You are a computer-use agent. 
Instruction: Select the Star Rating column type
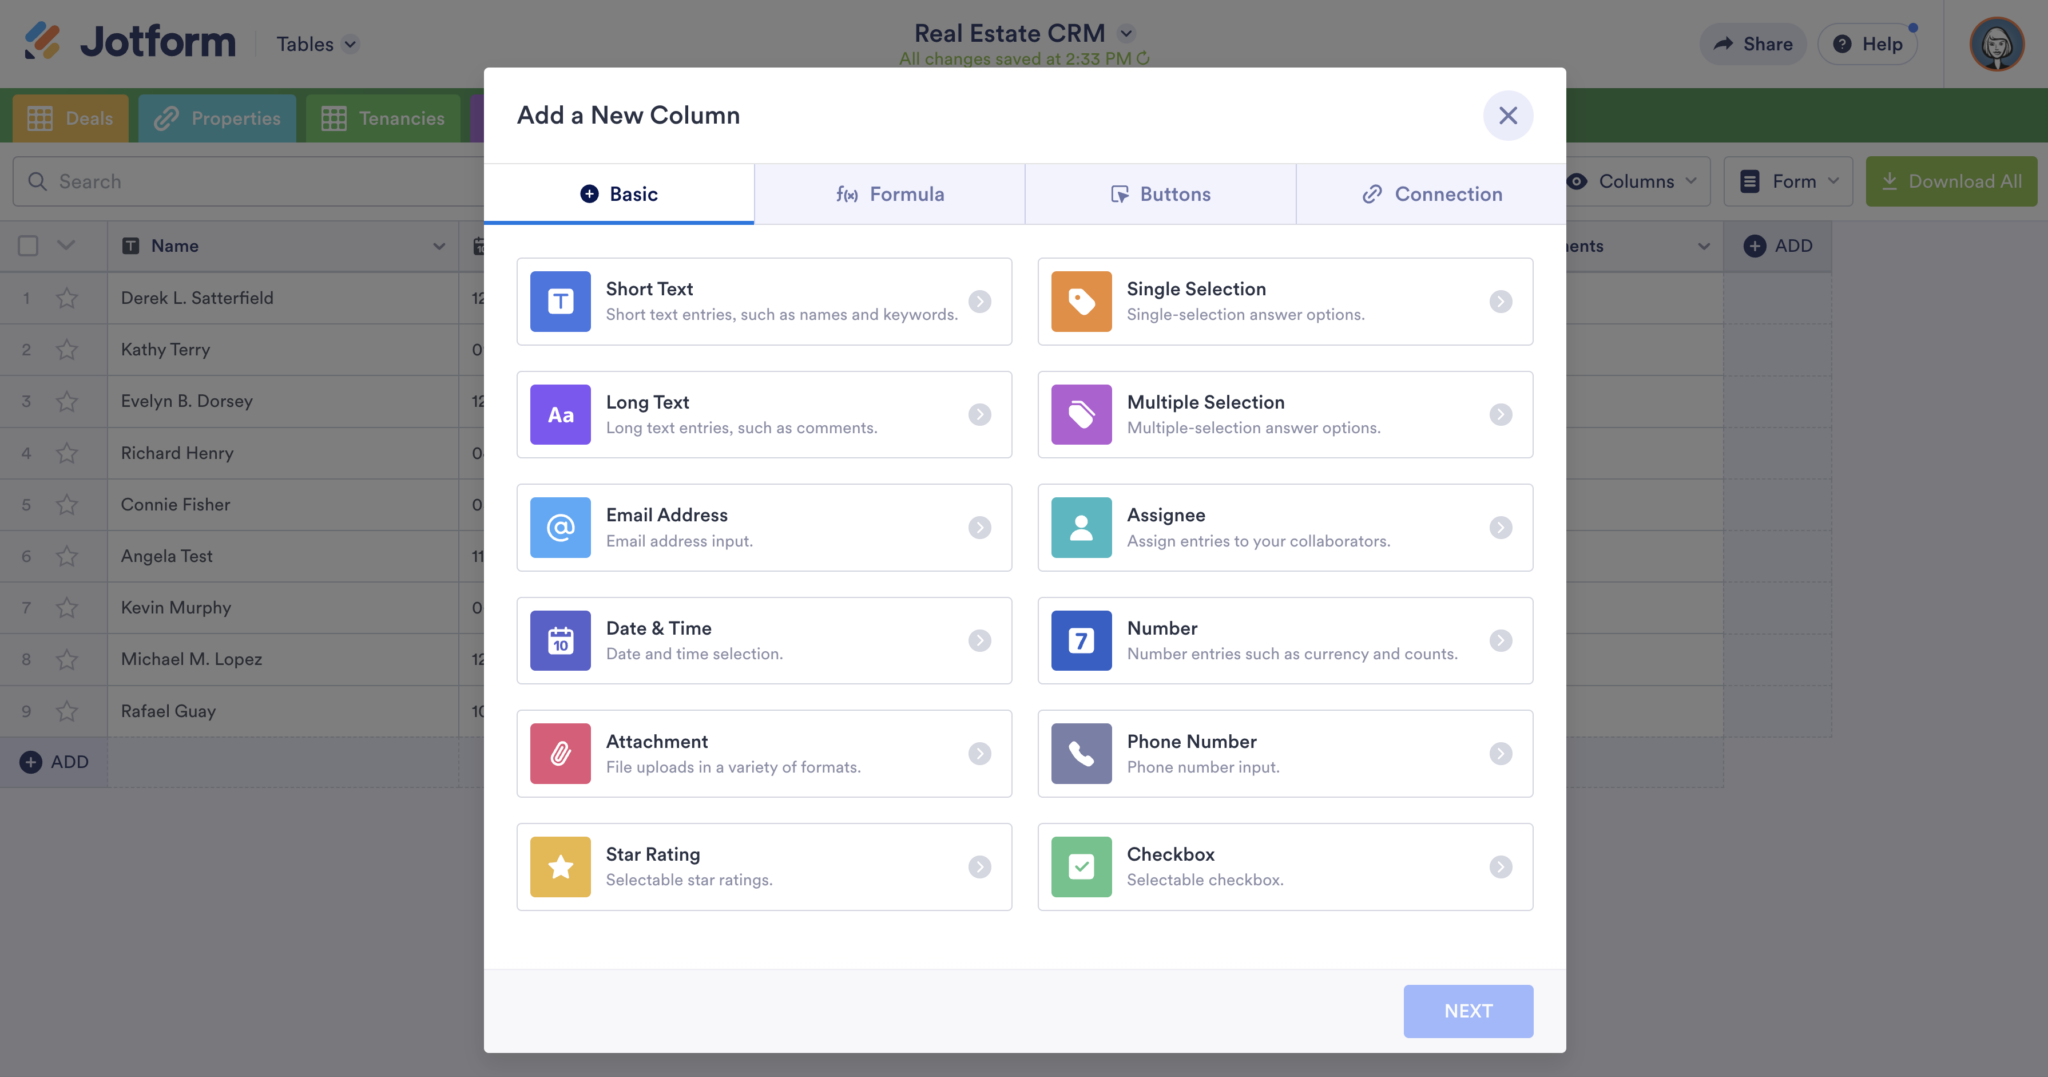tap(763, 866)
